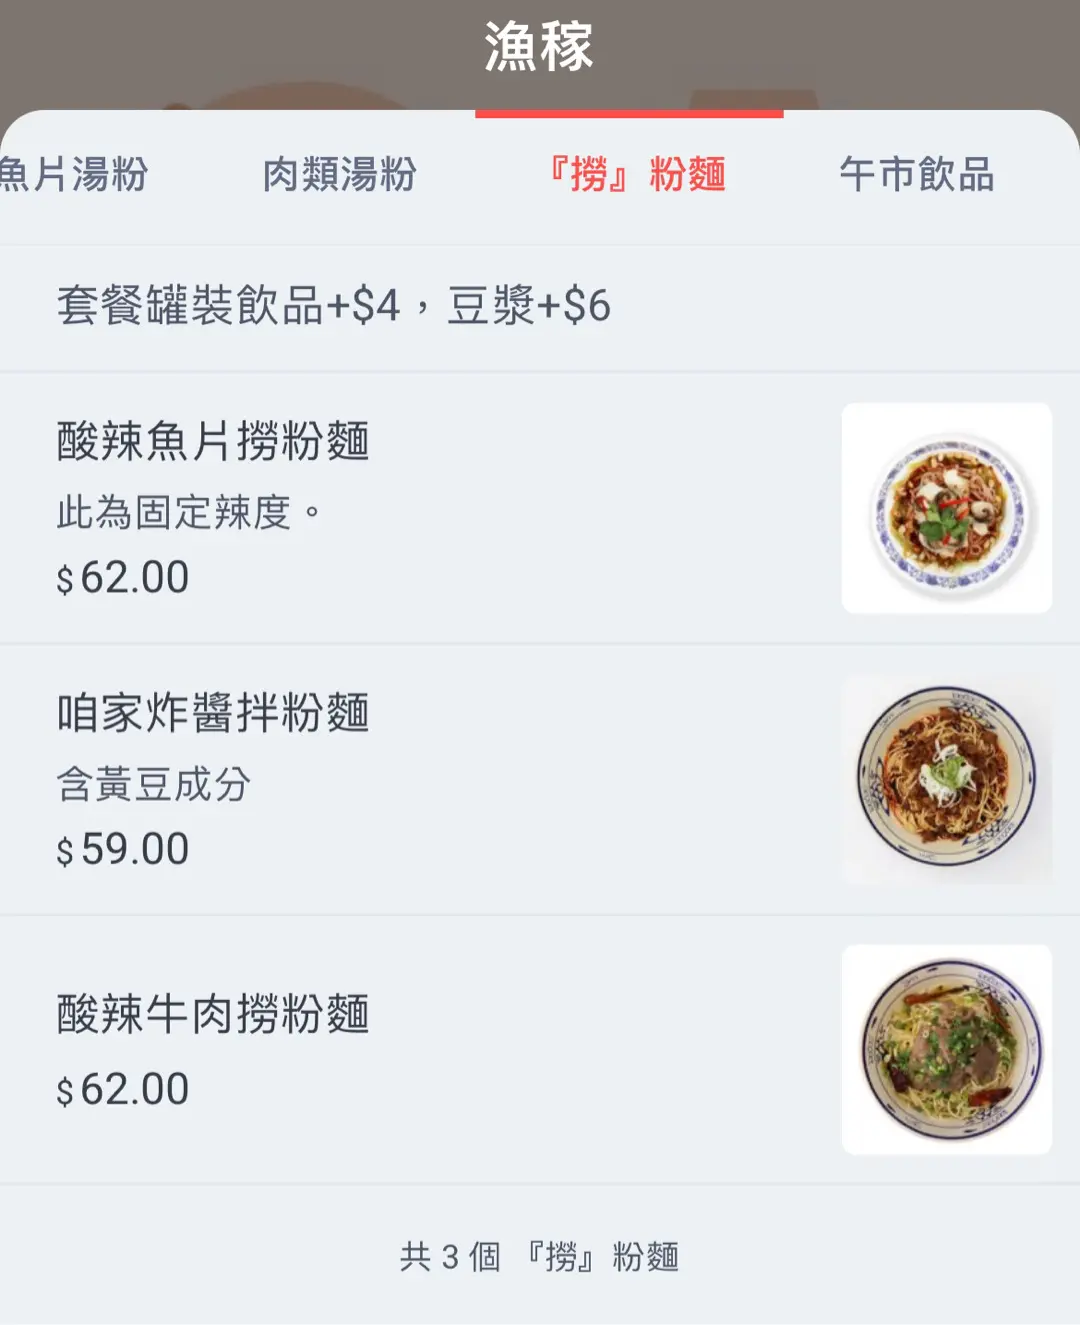Open the 酸辣魚片撈粉麵 dish photo
Screen dimensions: 1080x1325
tap(946, 508)
